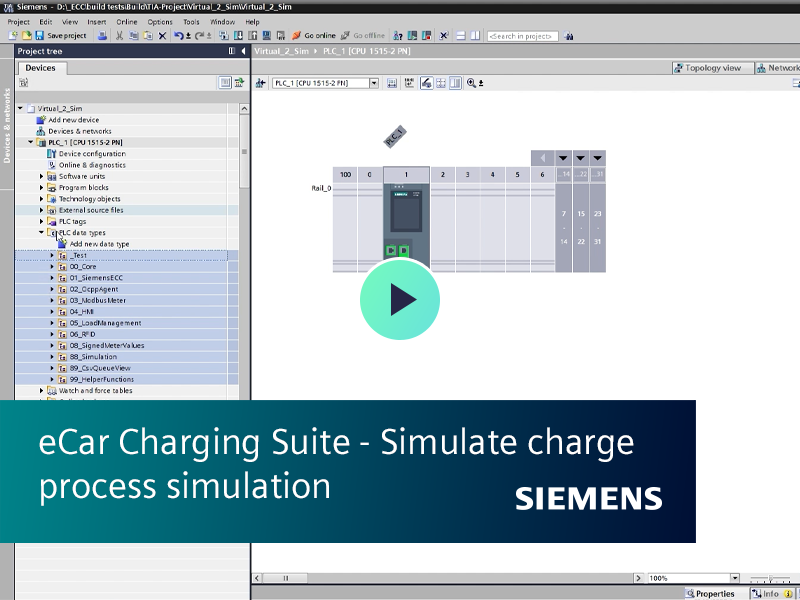Open the View menu
Viewport: 800px width, 600px height.
pos(70,22)
